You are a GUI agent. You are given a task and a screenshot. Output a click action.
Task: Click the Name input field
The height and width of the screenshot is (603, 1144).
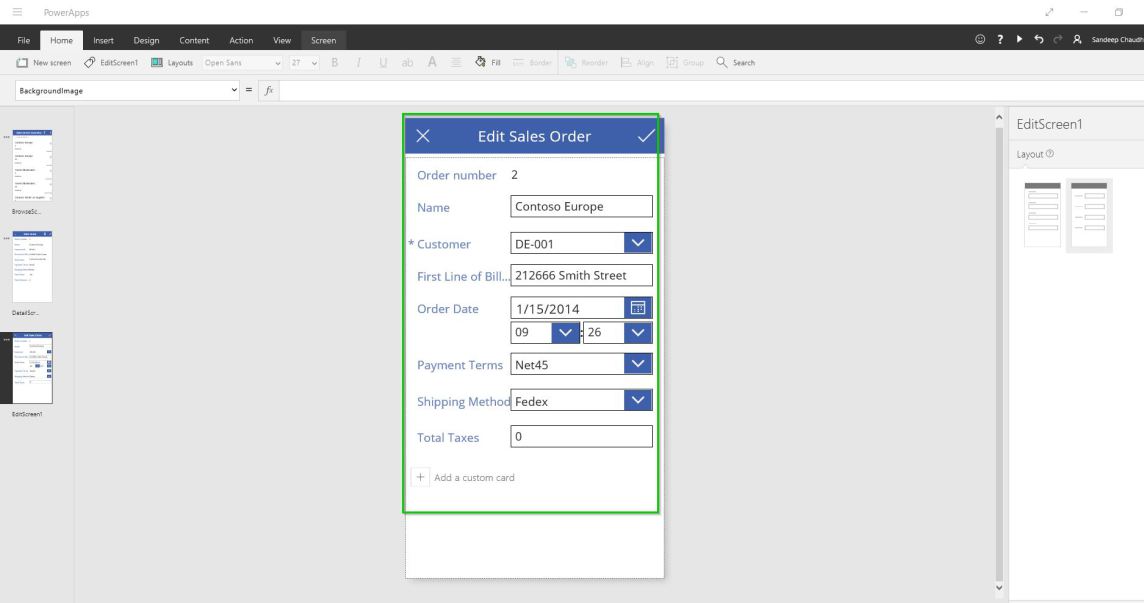581,207
